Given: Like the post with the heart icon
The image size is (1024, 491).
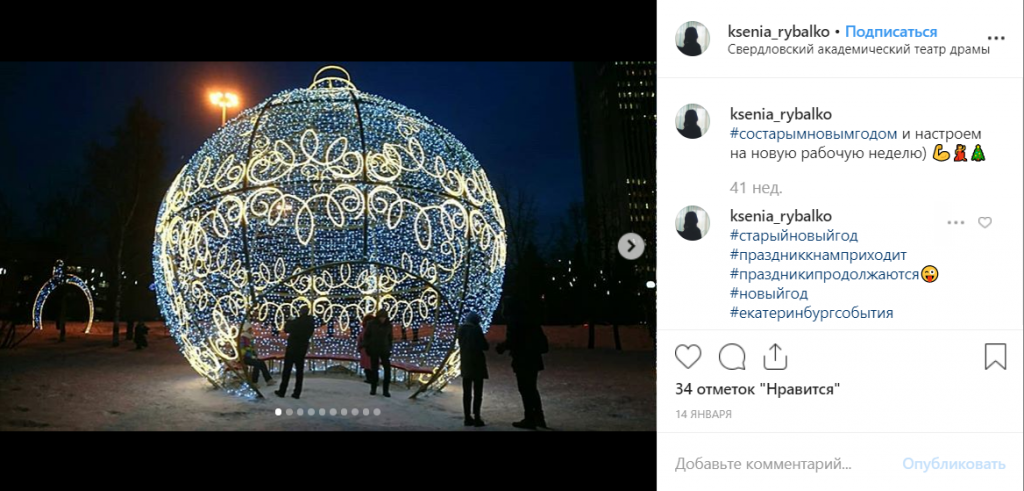Looking at the screenshot, I should click(688, 356).
